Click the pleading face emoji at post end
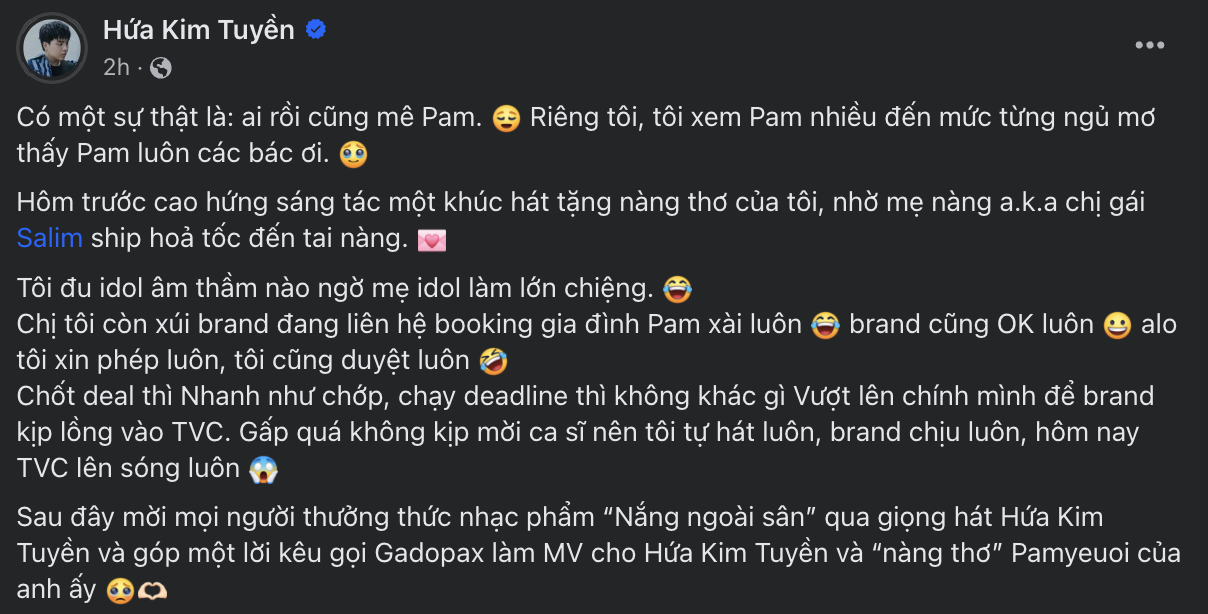Viewport: 1208px width, 614px height. click(119, 590)
